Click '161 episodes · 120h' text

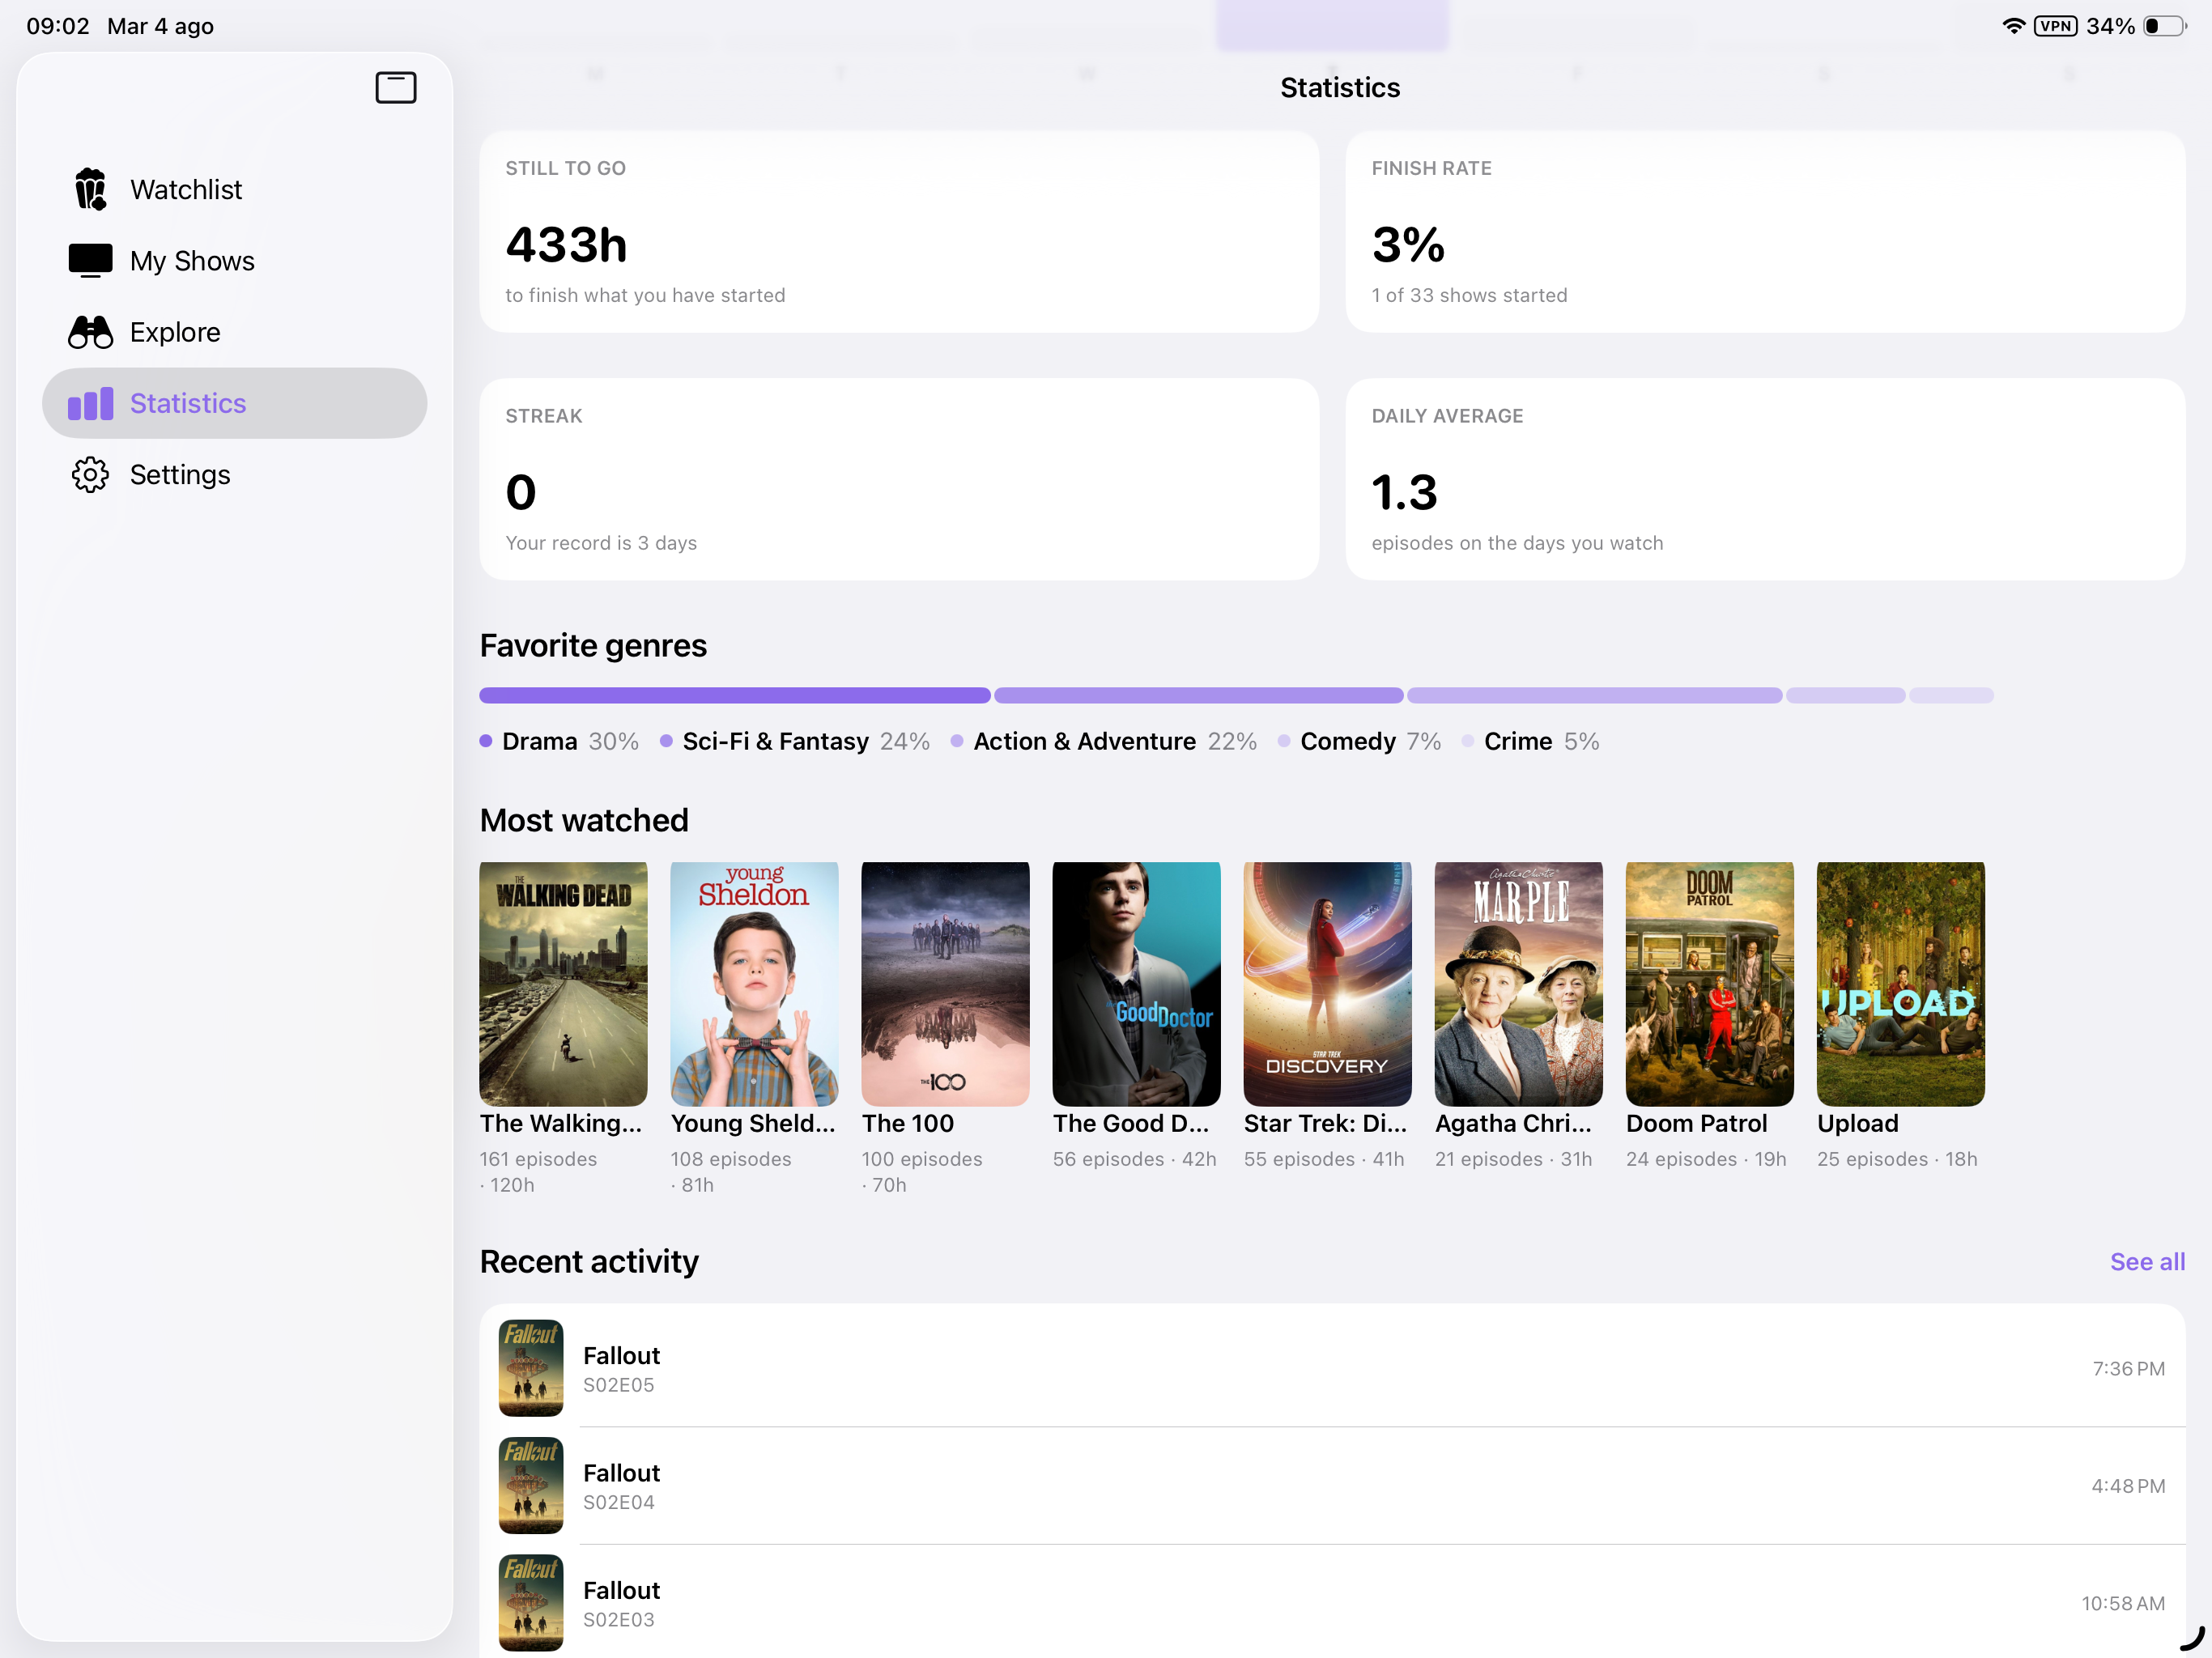(538, 1172)
